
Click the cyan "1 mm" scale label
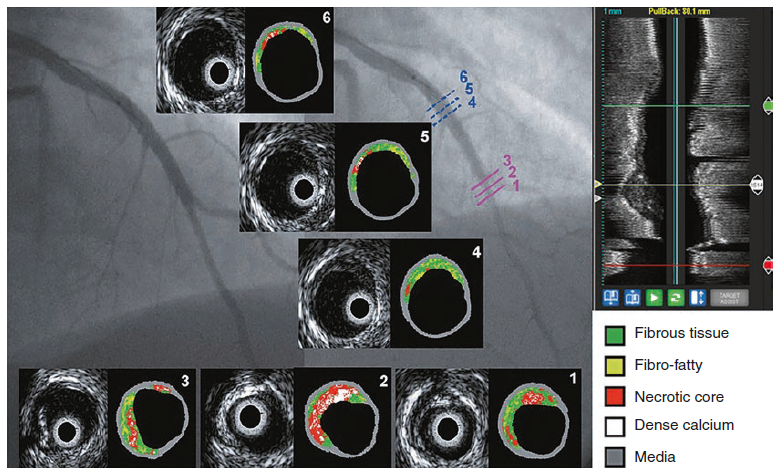(x=613, y=11)
